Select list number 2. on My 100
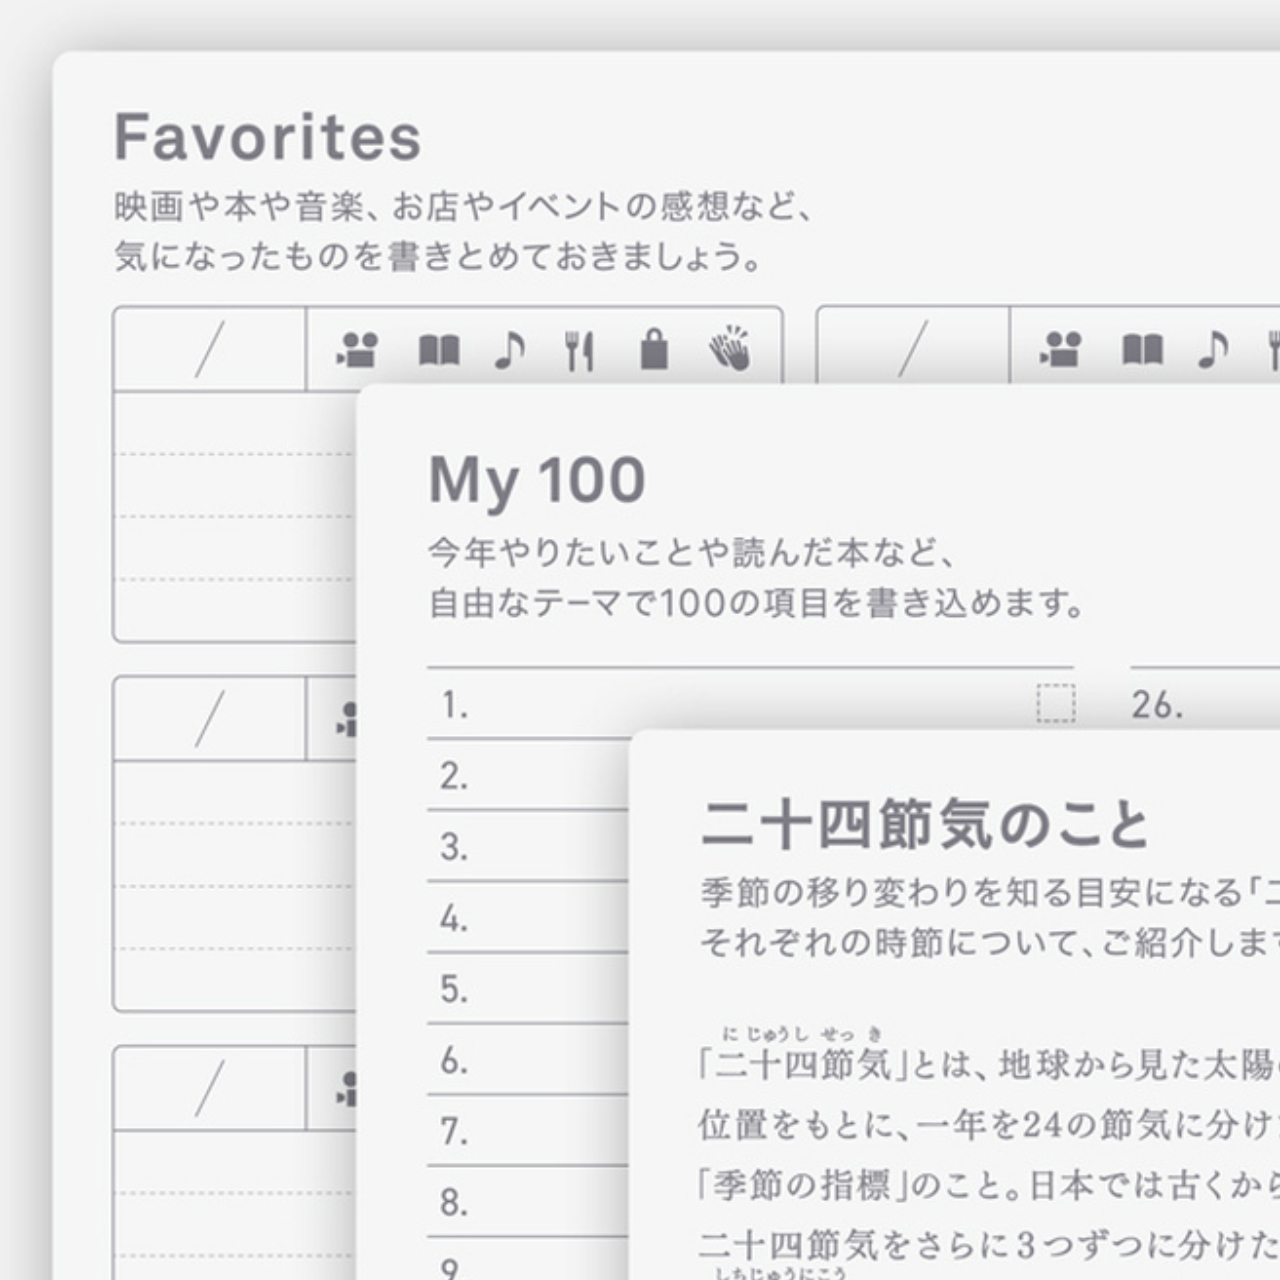Image resolution: width=1280 pixels, height=1280 pixels. [455, 776]
